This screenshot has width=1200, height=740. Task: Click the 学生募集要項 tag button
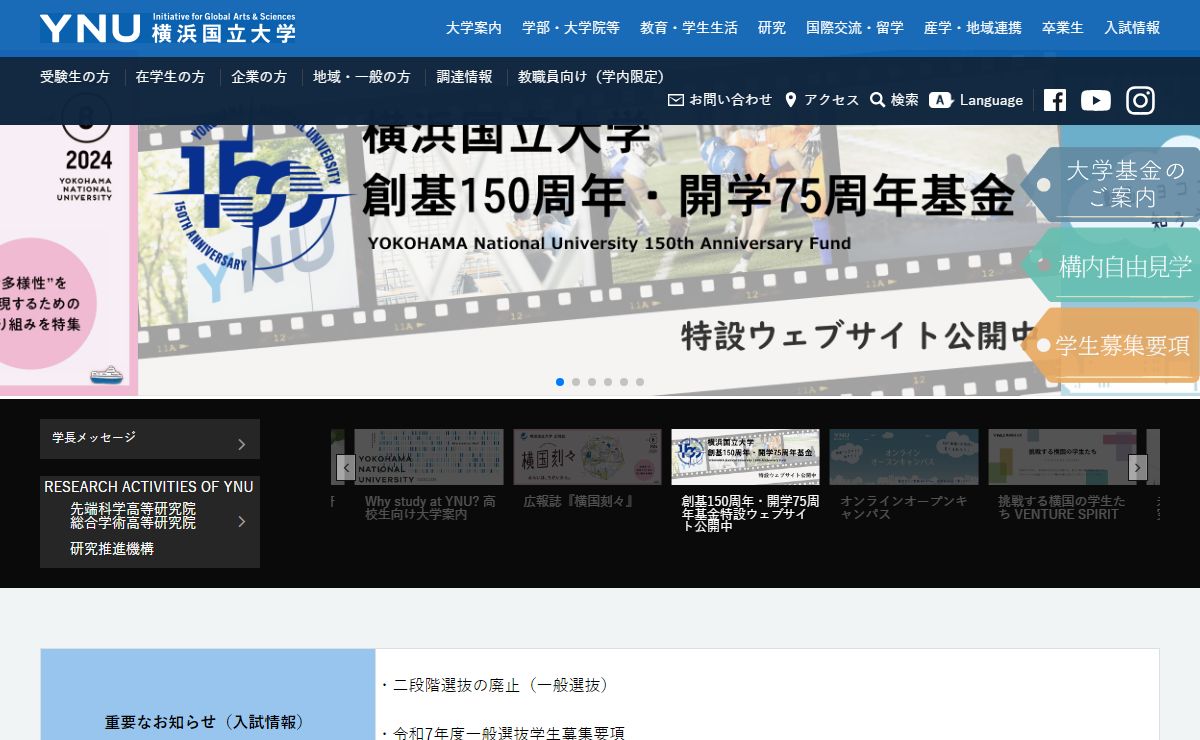[x=1112, y=346]
